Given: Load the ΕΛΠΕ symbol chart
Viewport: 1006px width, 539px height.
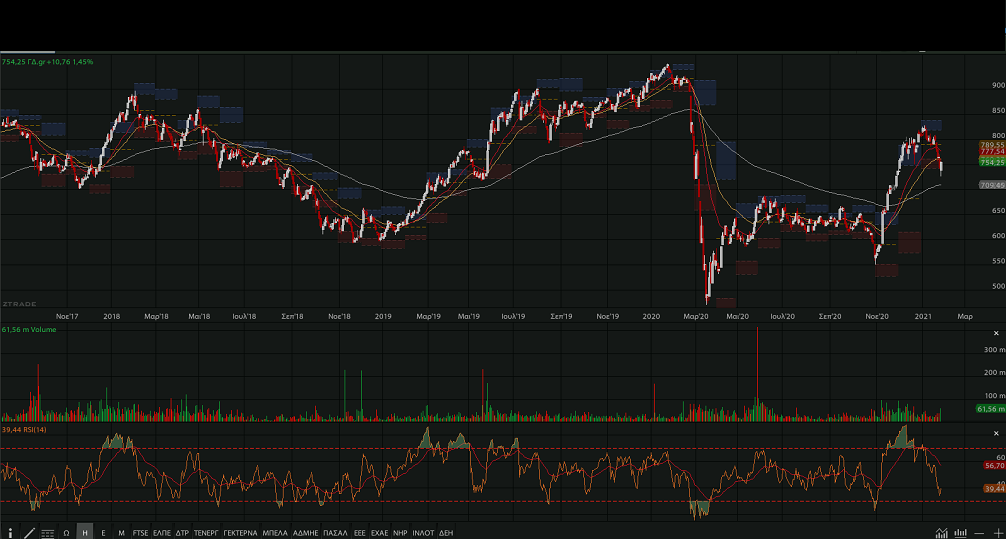Looking at the screenshot, I should tap(162, 533).
